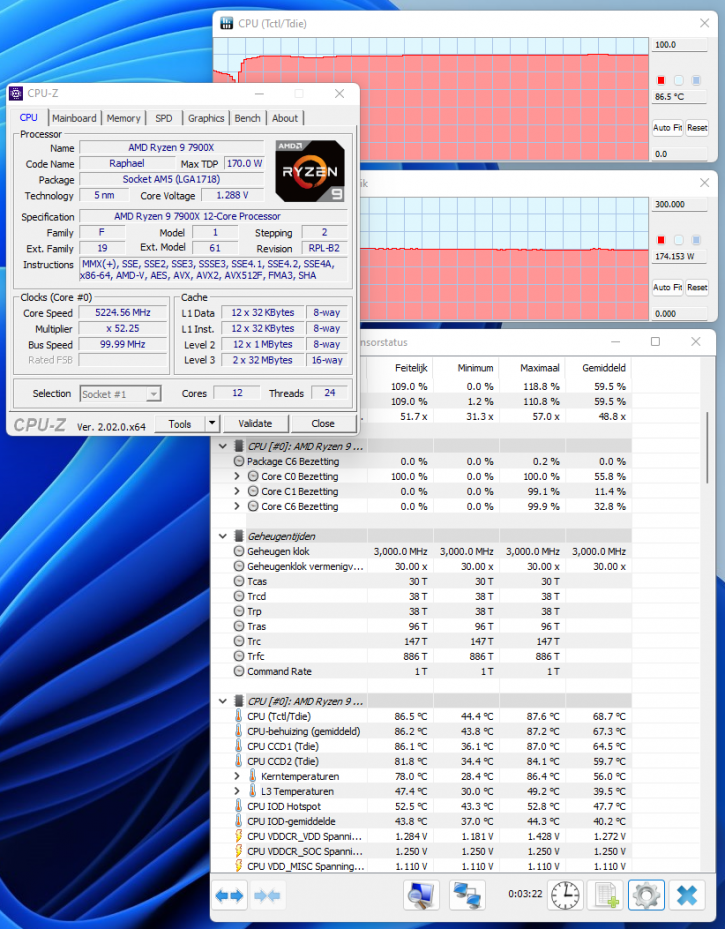The height and width of the screenshot is (929, 725).
Task: Click Auto Fit in CPU temperature graph window
Action: click(668, 127)
